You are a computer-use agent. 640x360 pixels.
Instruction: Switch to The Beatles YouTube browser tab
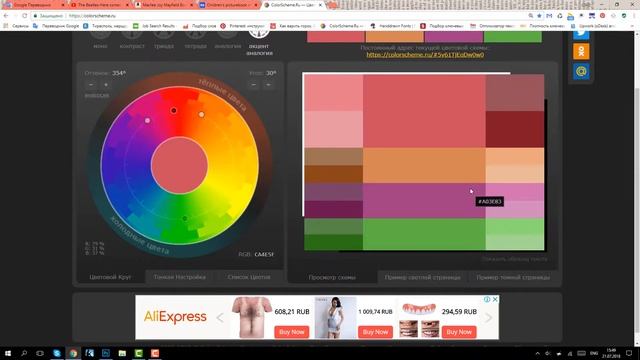click(x=99, y=5)
